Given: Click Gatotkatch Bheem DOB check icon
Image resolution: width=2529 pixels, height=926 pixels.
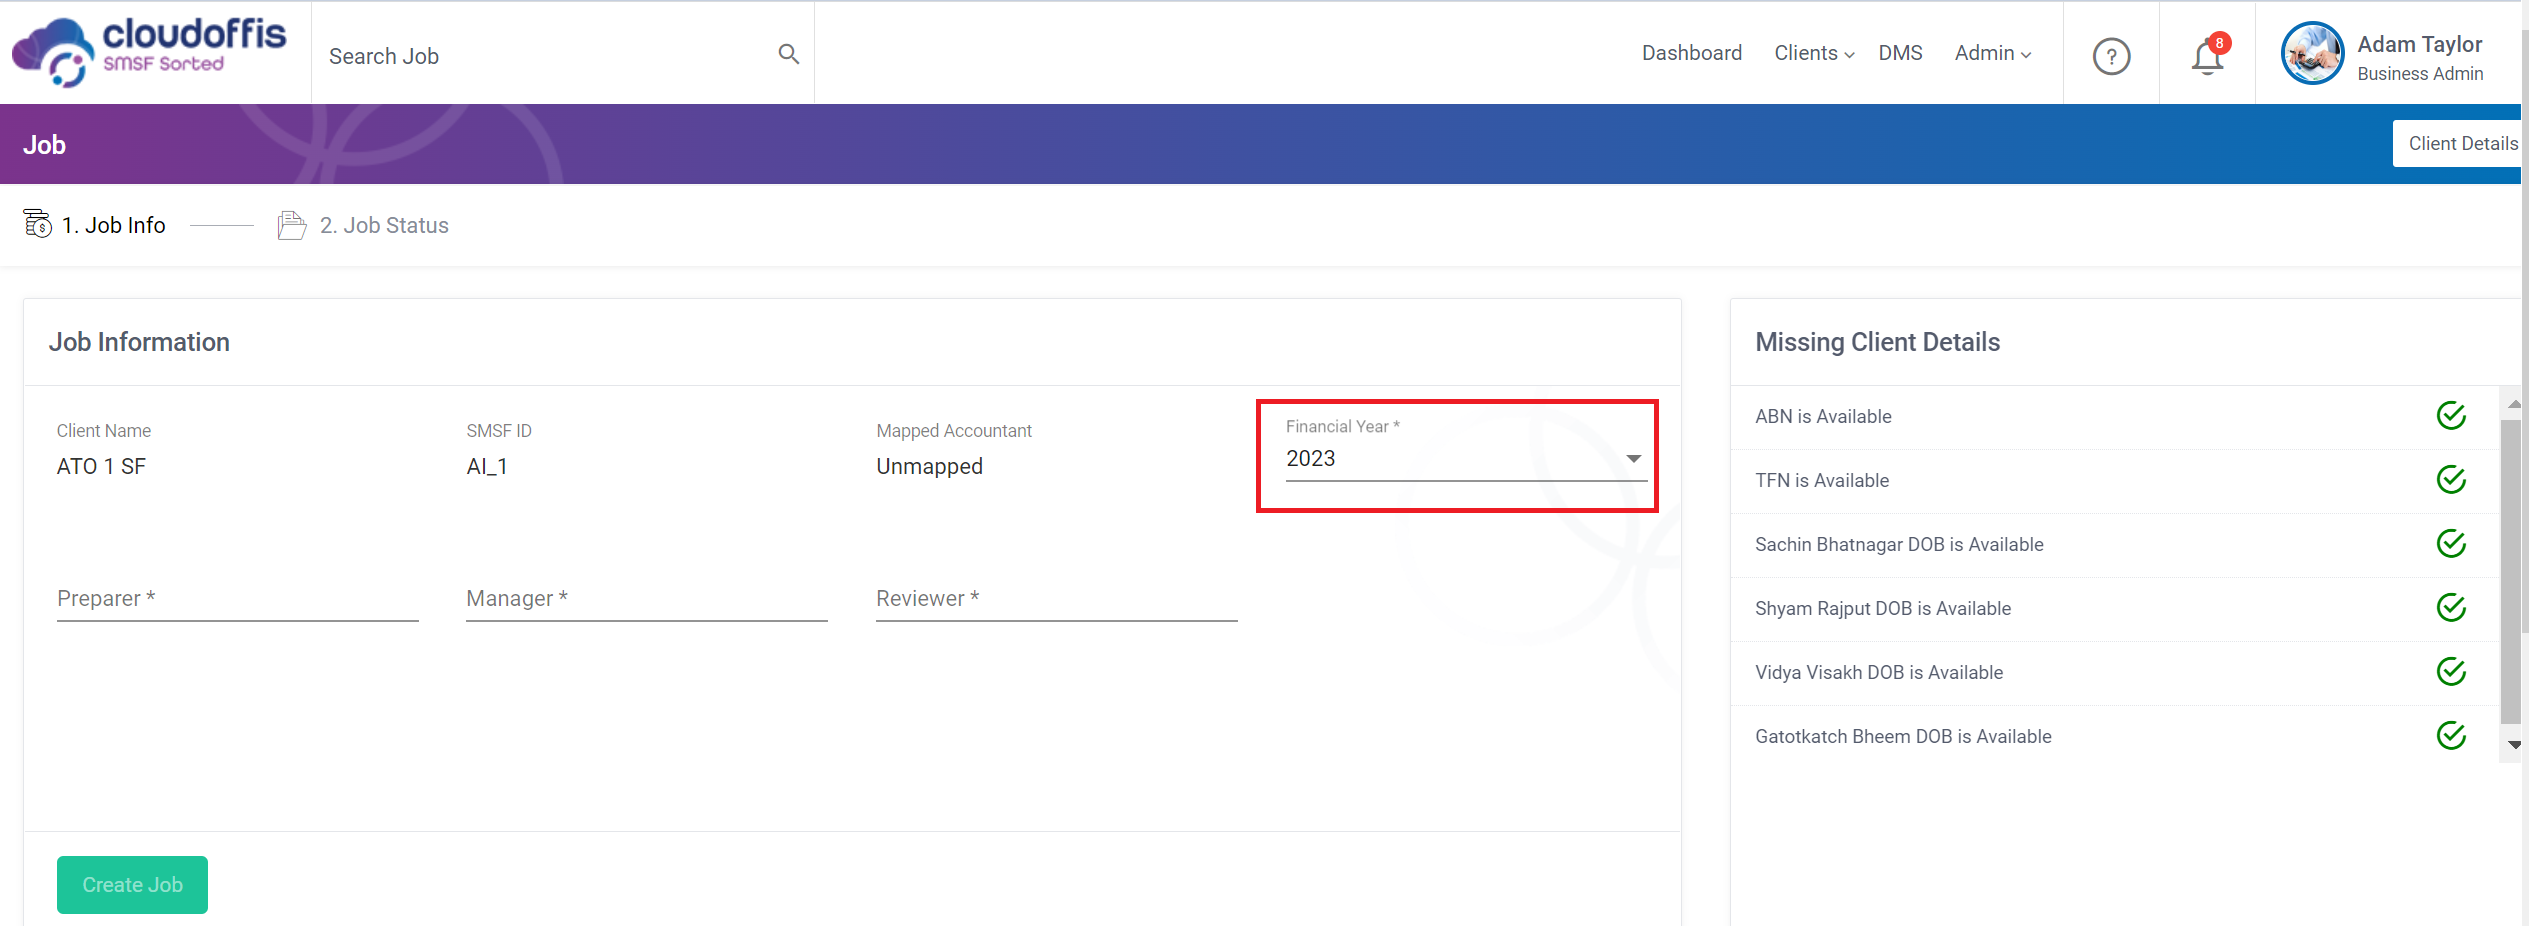Looking at the screenshot, I should [x=2451, y=735].
